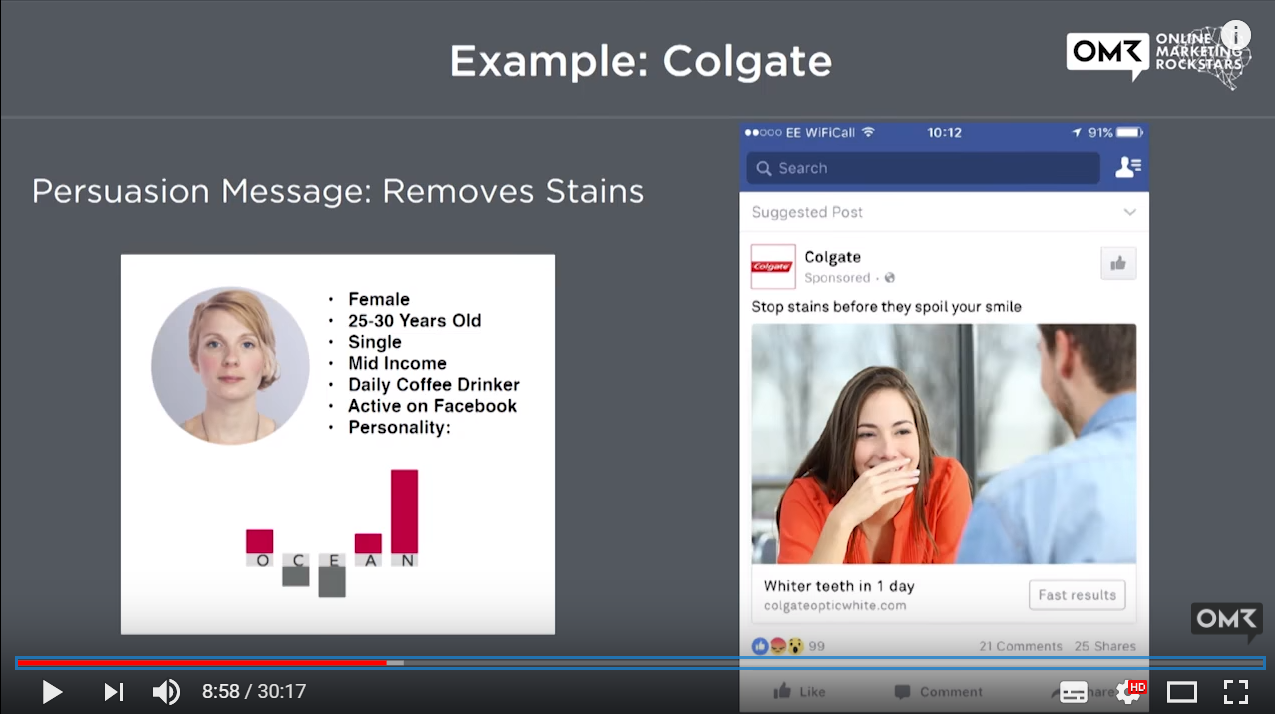Skip to the next video
The height and width of the screenshot is (714, 1275).
coord(114,691)
